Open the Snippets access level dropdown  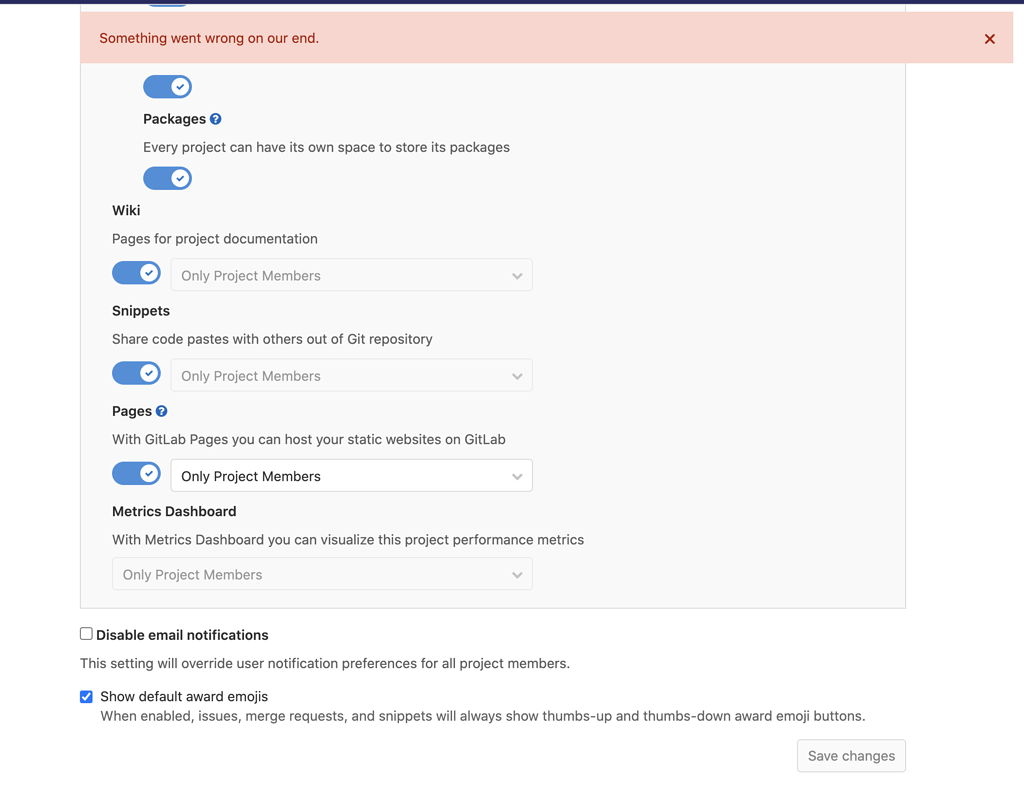point(351,375)
